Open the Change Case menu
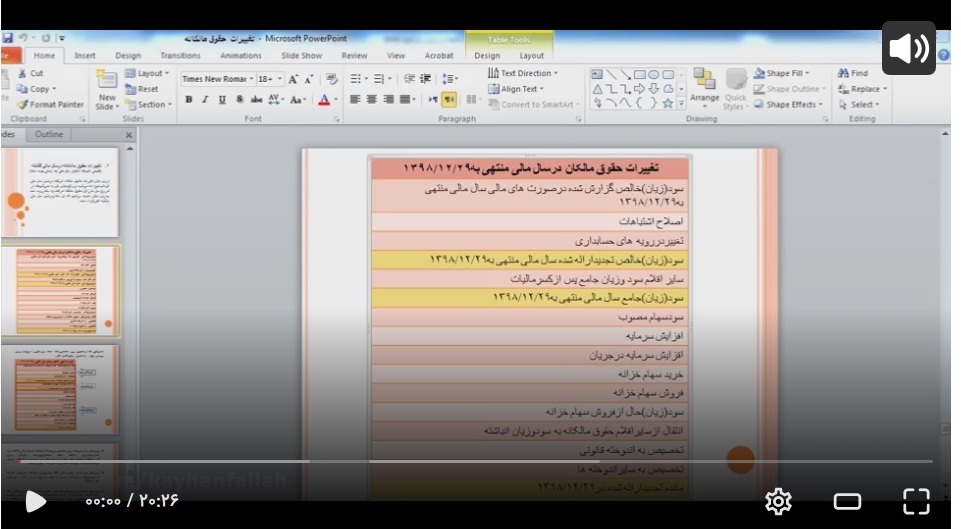 (x=298, y=99)
